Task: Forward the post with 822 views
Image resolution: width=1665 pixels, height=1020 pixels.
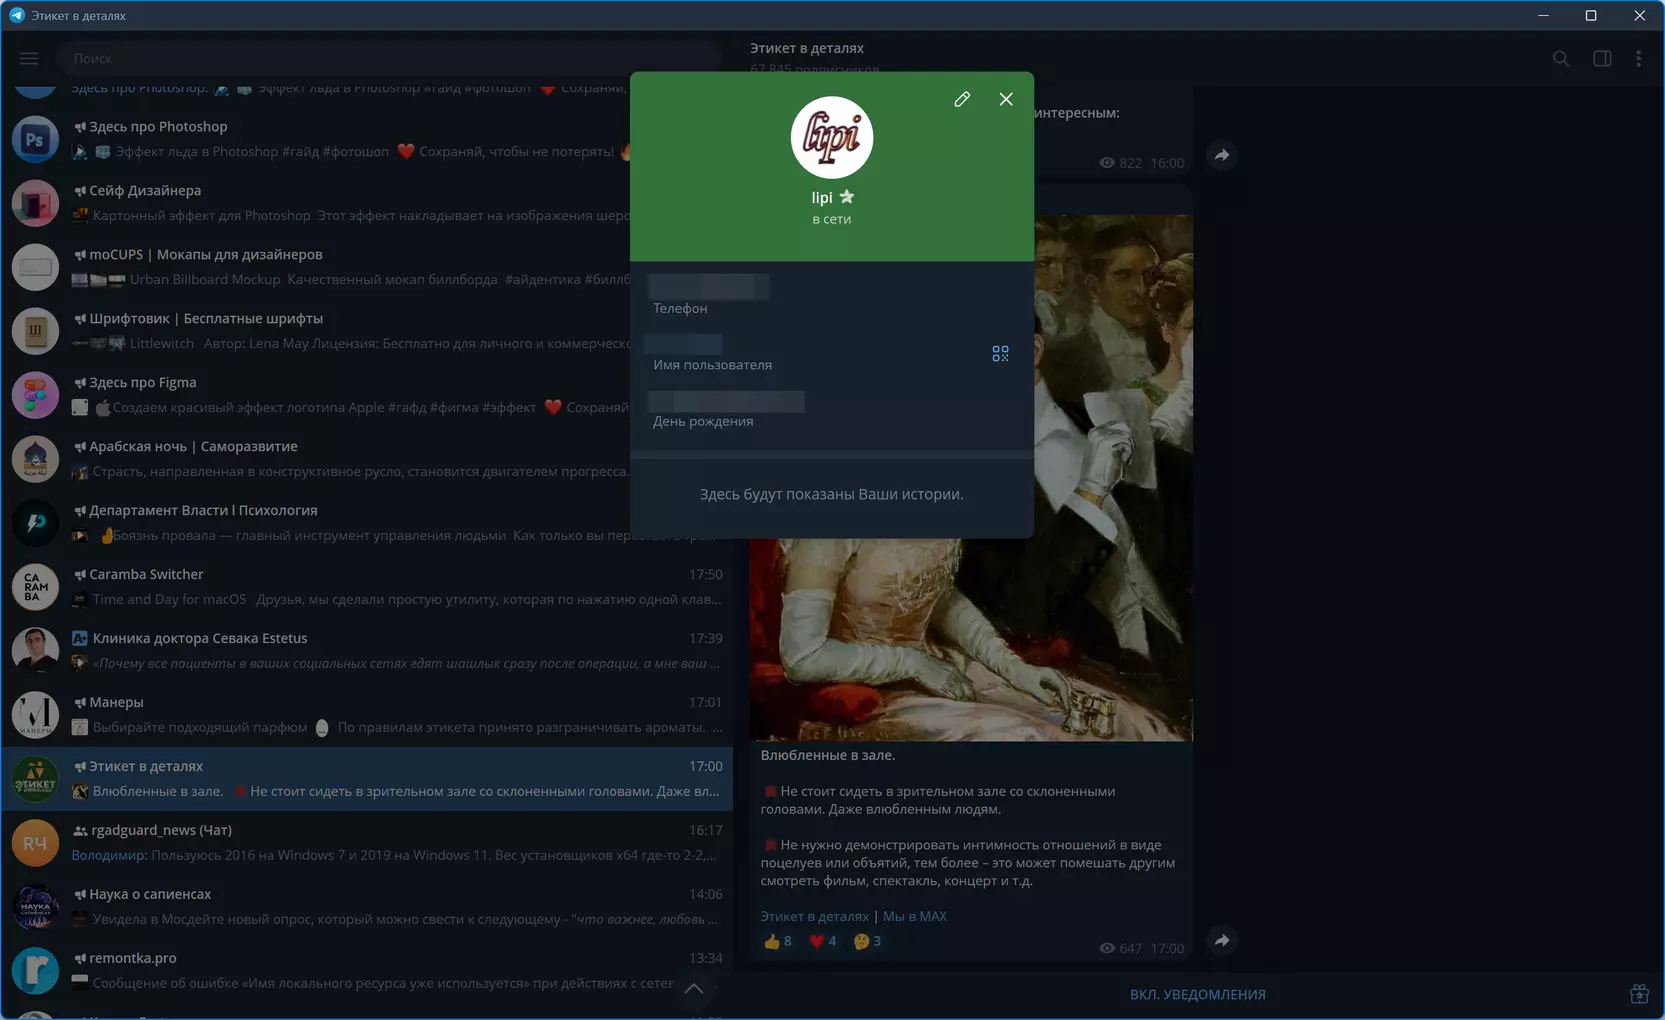Action: click(1222, 155)
